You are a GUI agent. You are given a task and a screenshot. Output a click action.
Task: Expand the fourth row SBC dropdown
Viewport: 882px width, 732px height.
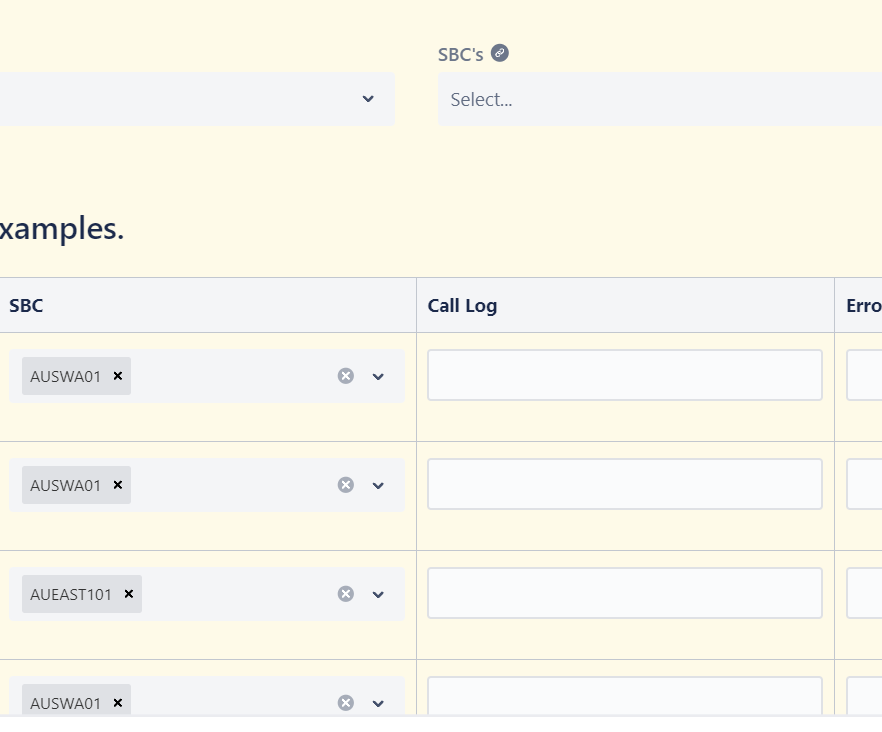[378, 703]
